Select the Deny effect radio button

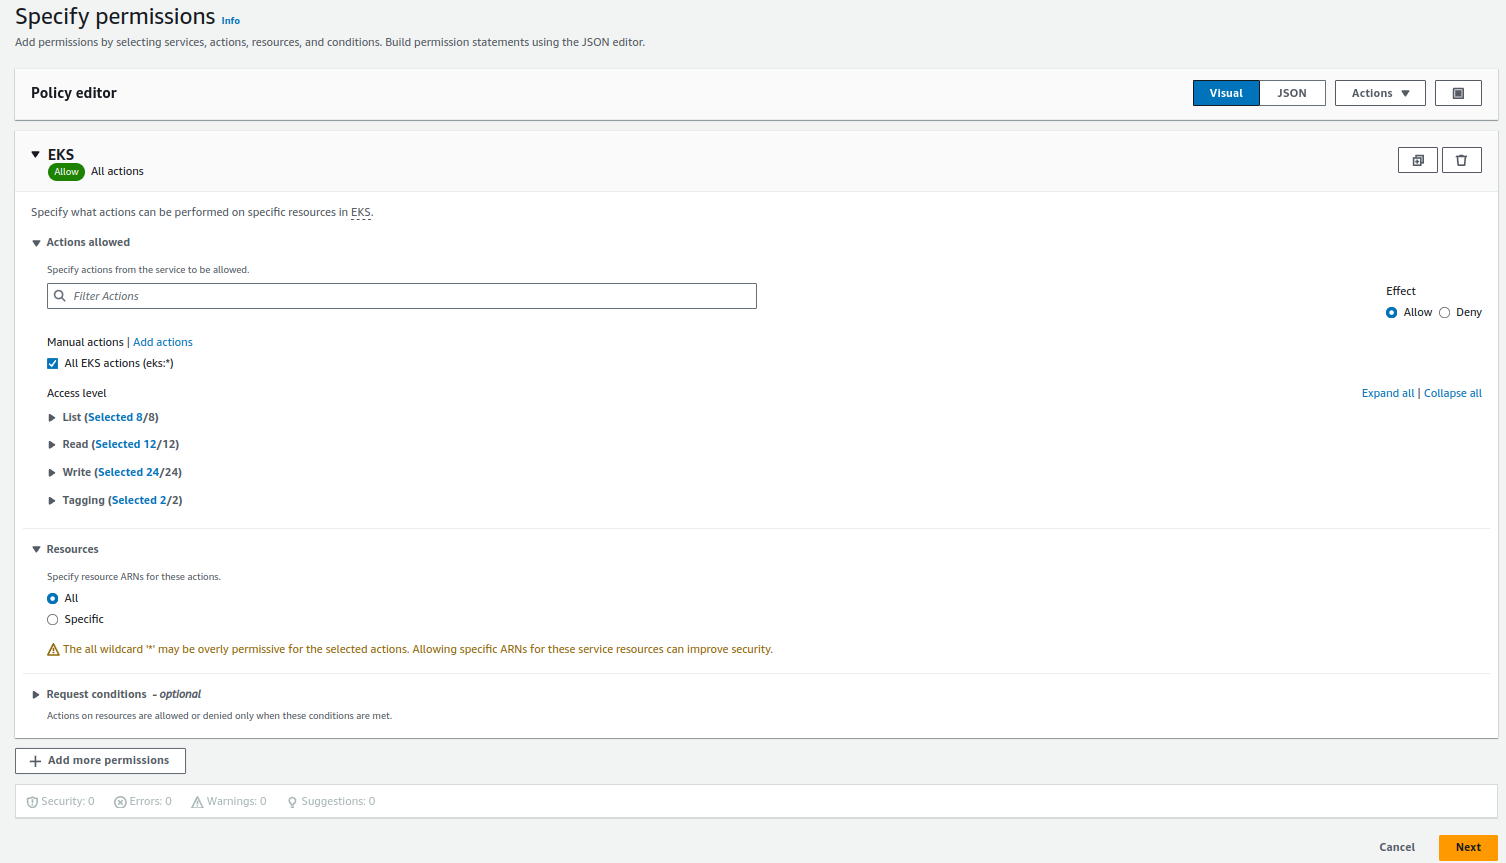pyautogui.click(x=1444, y=313)
